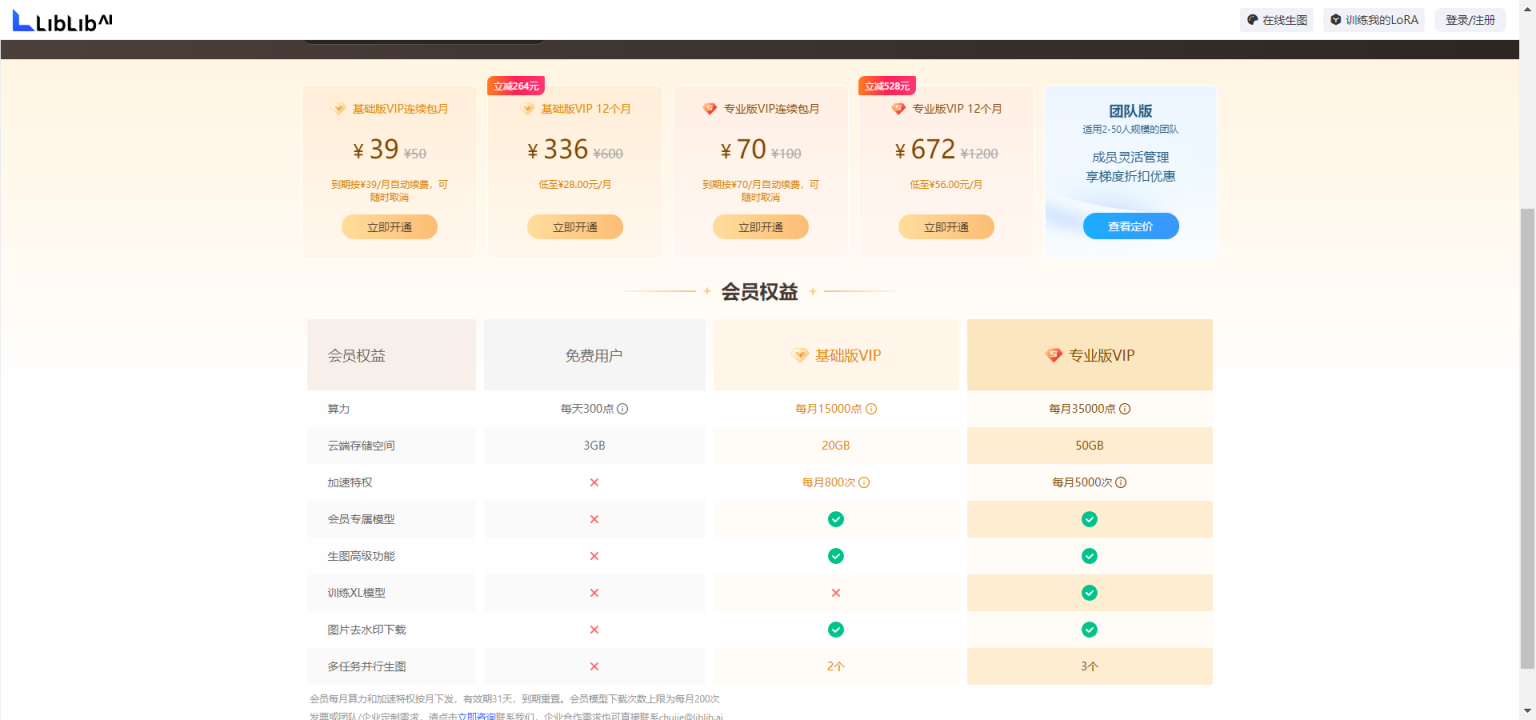Click the info icon beside 每月800次

point(864,483)
